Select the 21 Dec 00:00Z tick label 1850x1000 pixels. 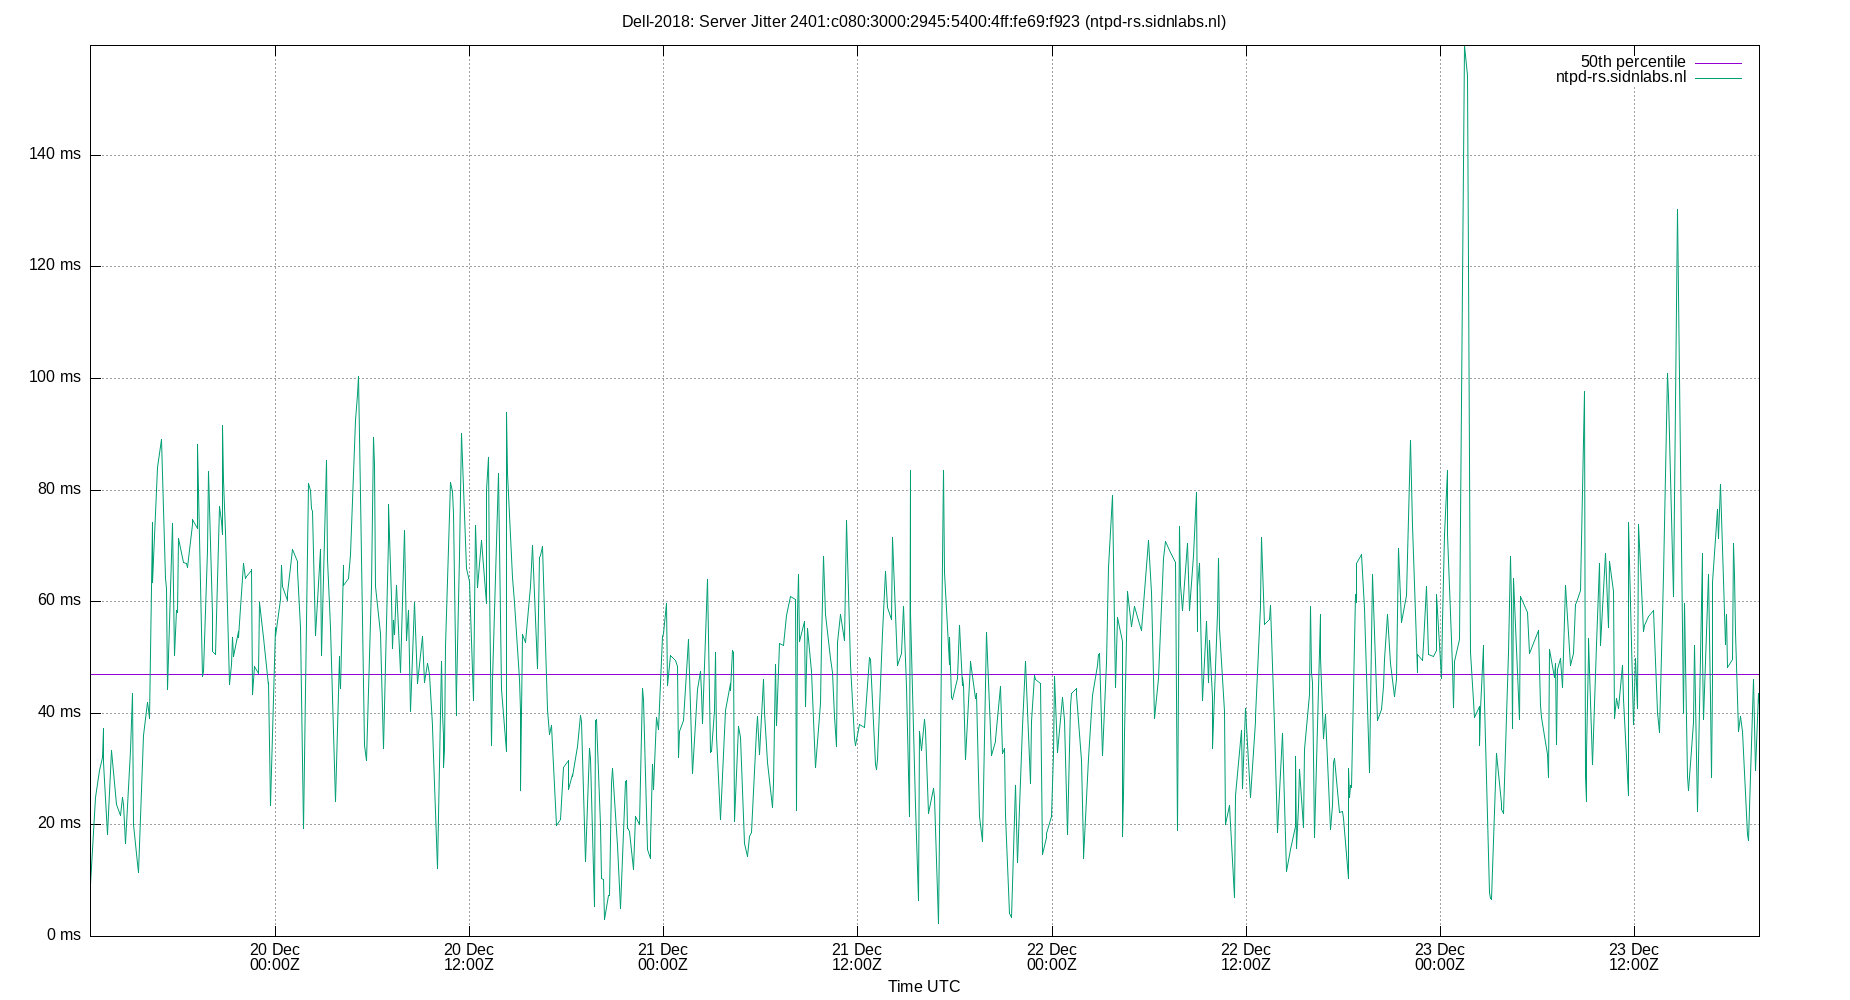tap(661, 957)
